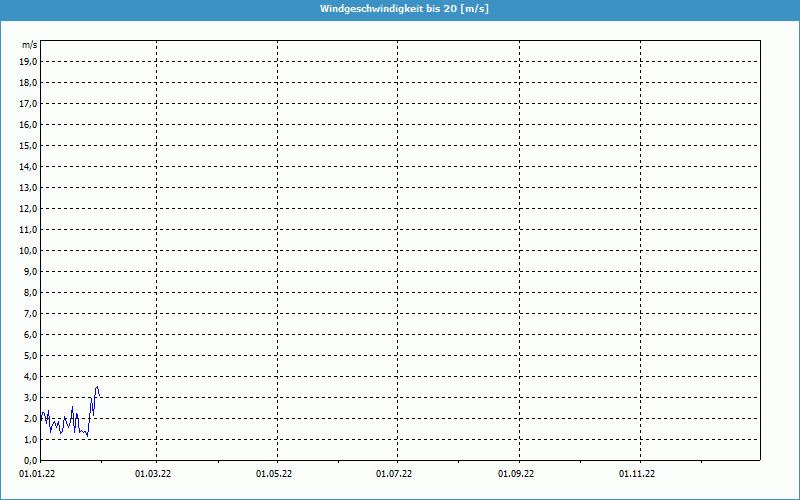Select the 15,0 y-axis label

[29, 145]
